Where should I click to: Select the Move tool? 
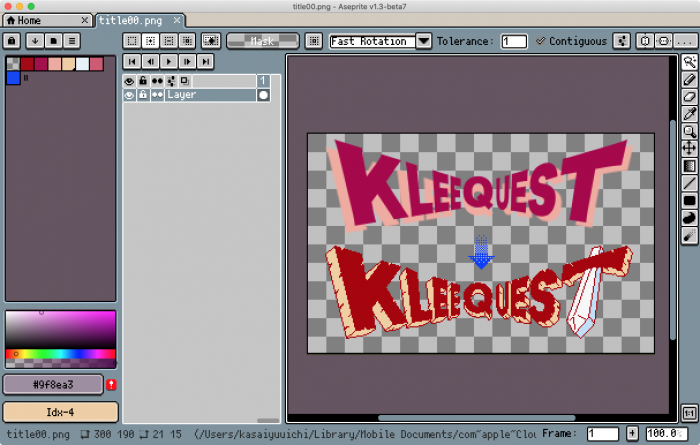pos(689,148)
